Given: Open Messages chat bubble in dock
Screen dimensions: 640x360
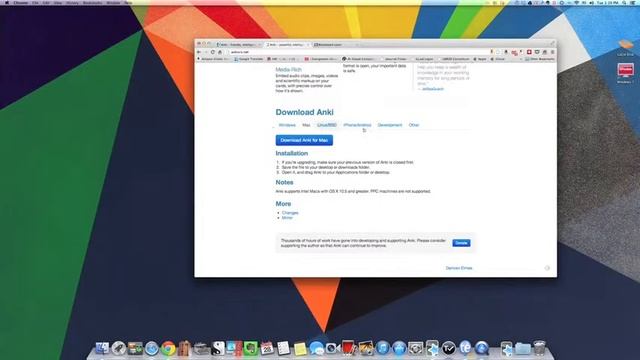Looking at the screenshot, I should click(x=316, y=348).
